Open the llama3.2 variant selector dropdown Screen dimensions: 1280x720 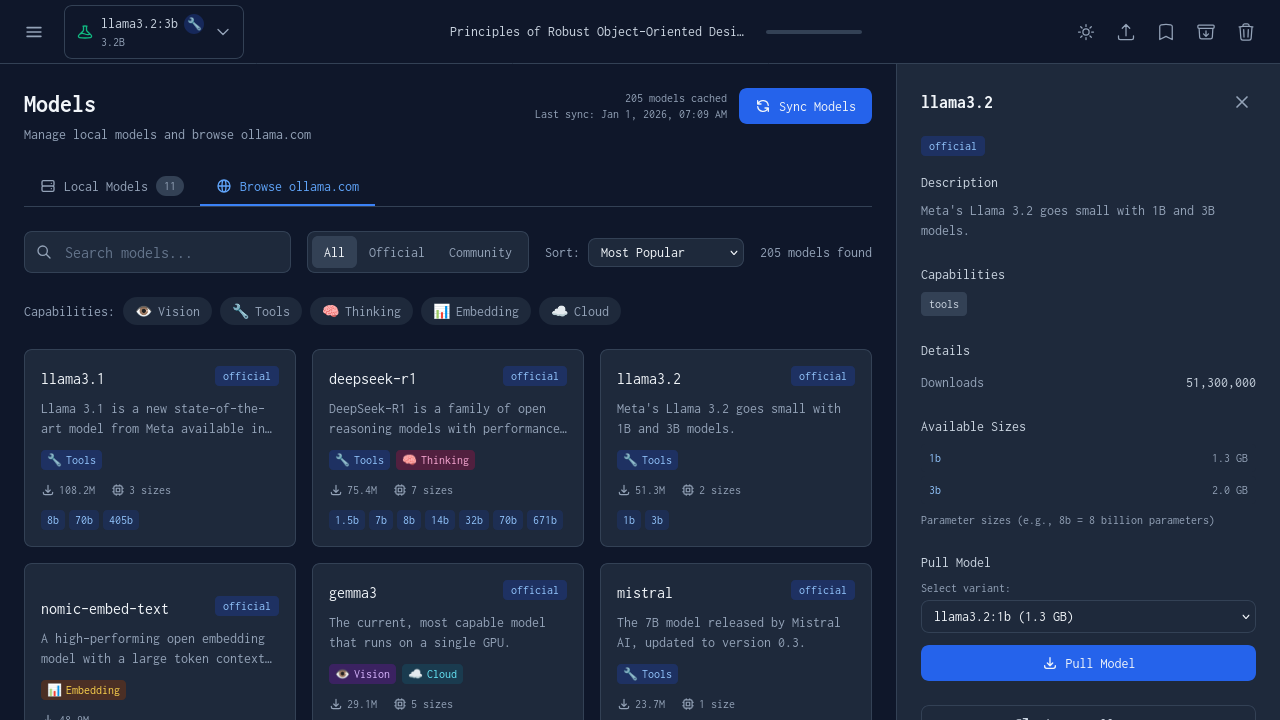tap(1088, 616)
